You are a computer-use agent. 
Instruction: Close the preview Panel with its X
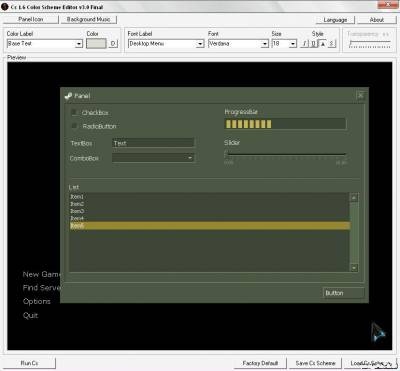click(x=361, y=96)
